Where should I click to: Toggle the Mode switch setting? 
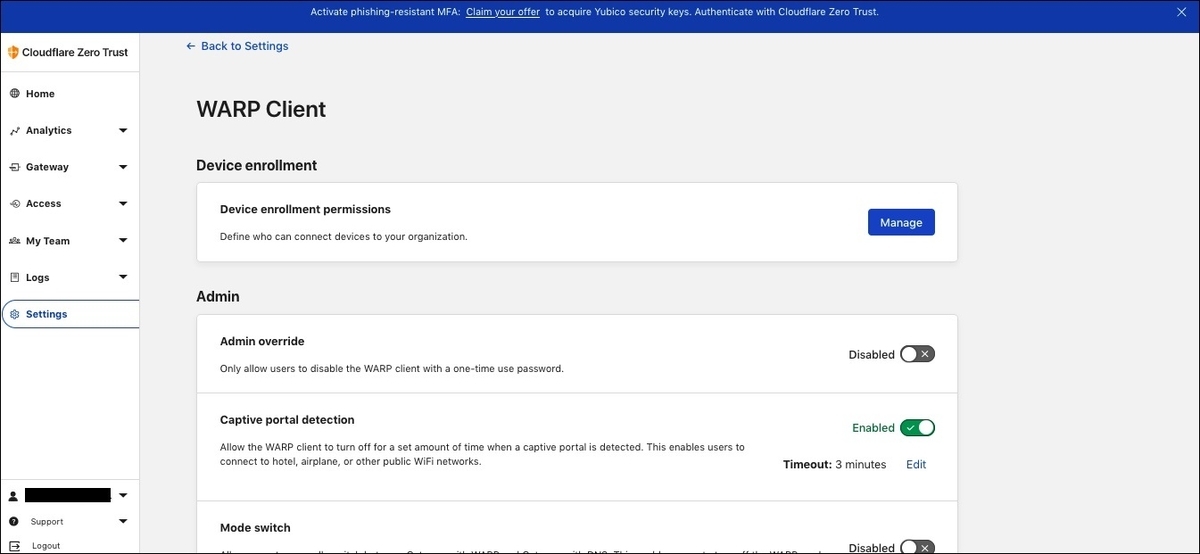point(917,547)
